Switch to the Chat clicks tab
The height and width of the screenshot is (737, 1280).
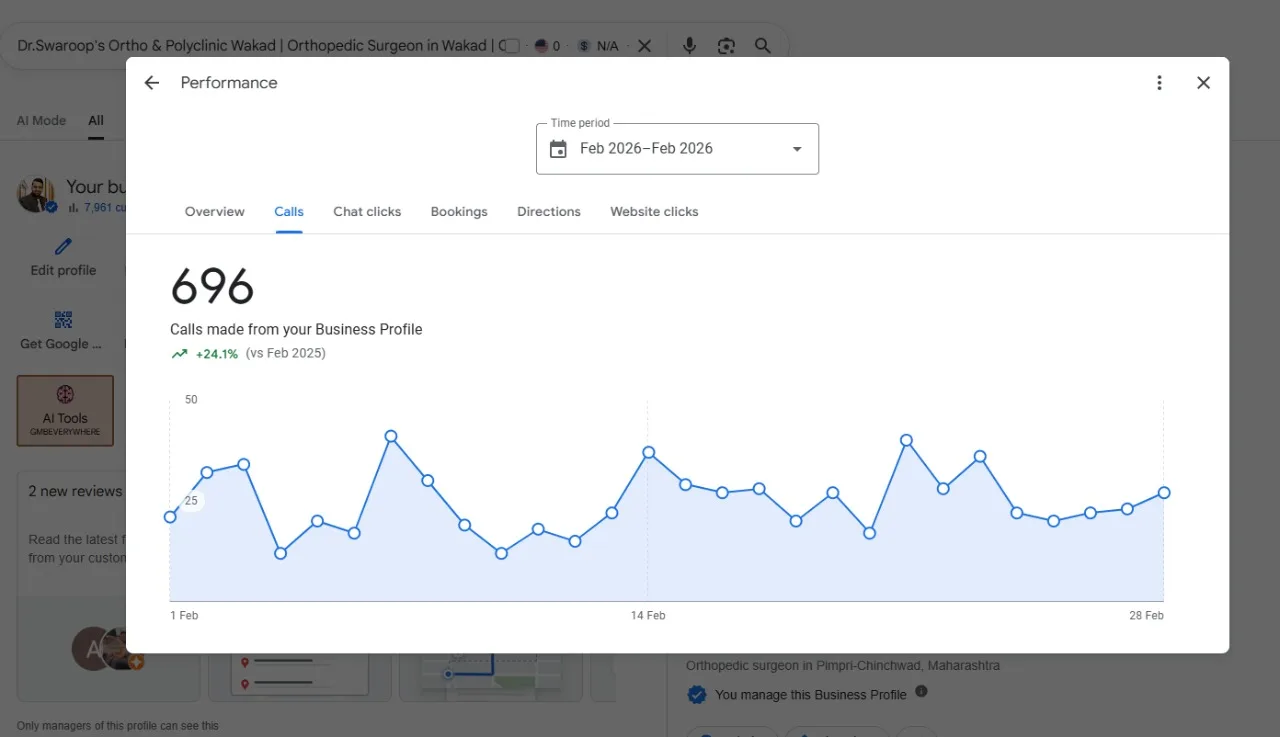pos(367,212)
